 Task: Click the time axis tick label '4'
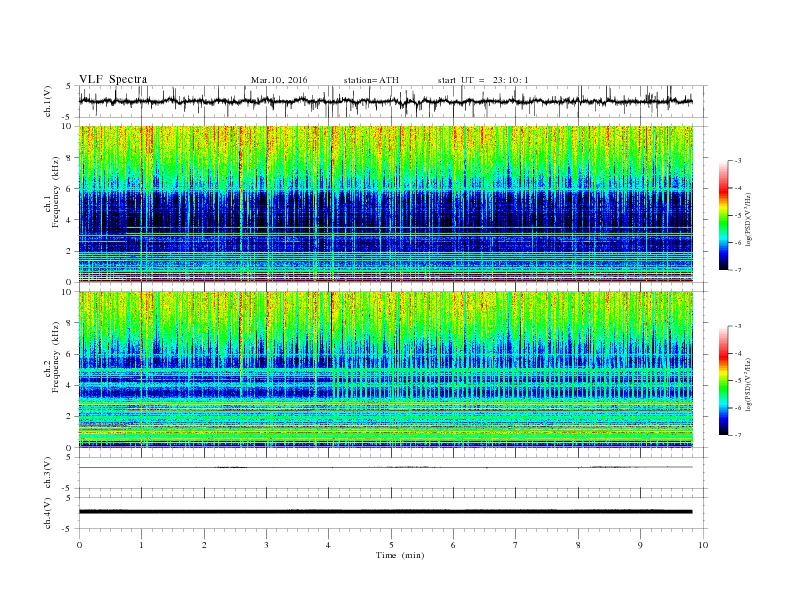329,545
